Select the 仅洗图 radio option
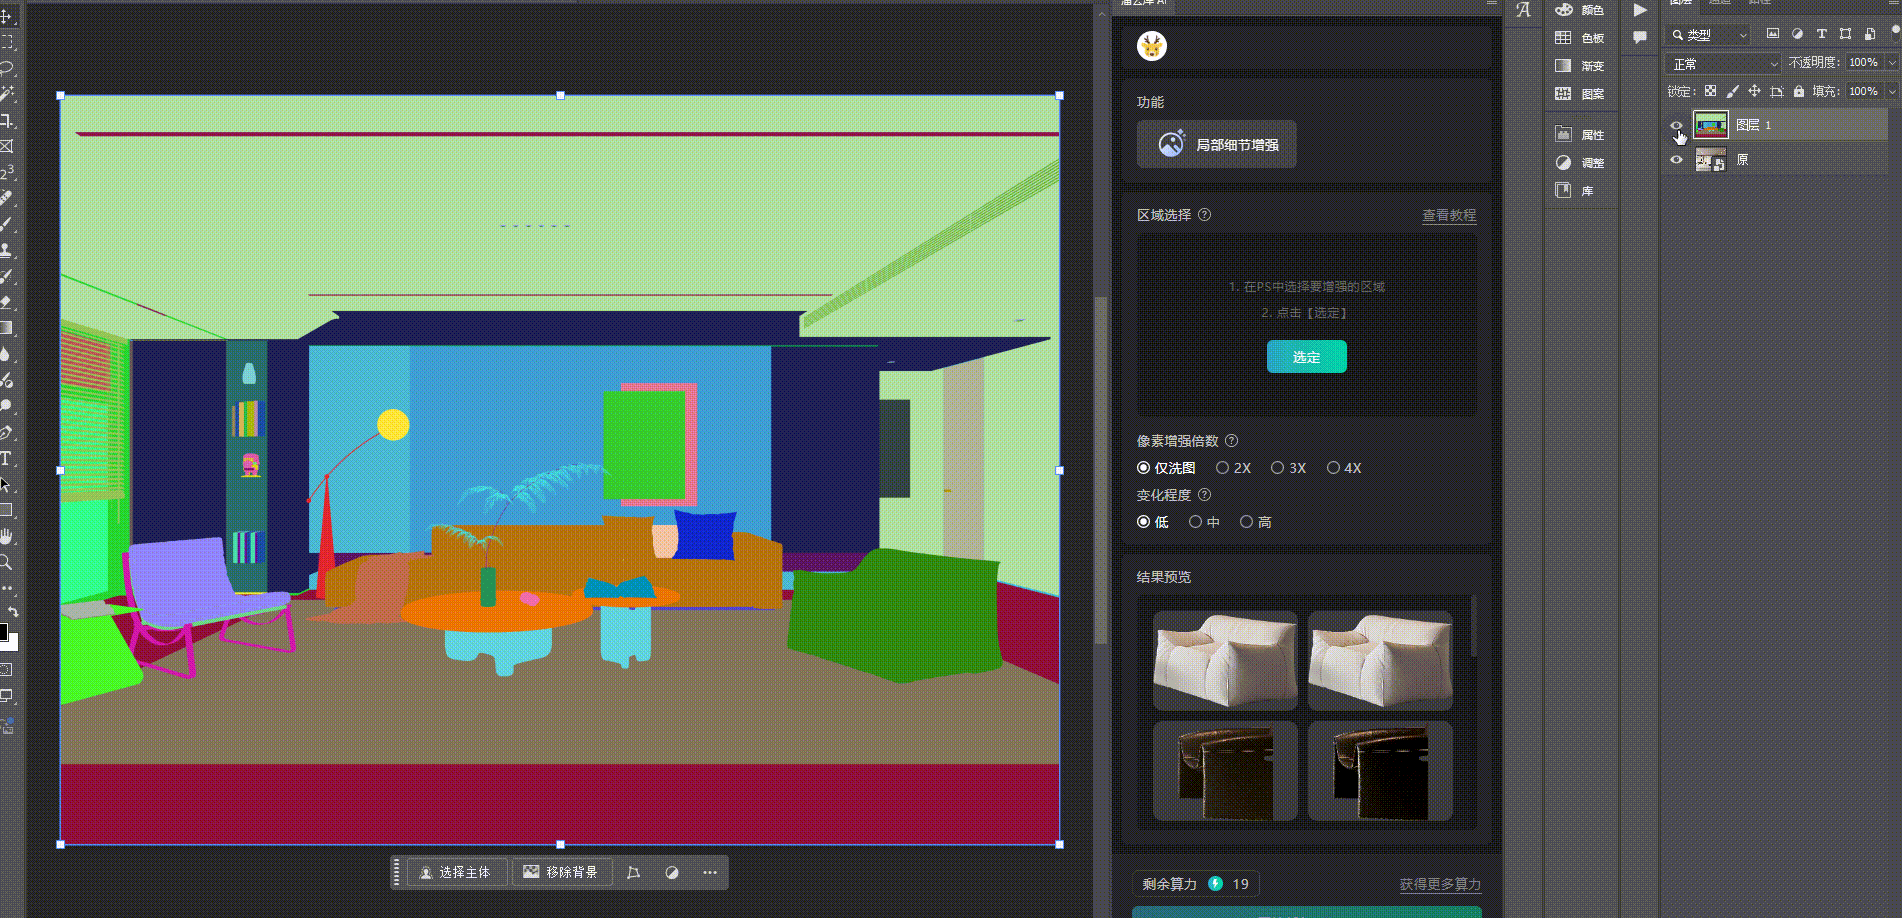Viewport: 1902px width, 918px height. click(1166, 468)
